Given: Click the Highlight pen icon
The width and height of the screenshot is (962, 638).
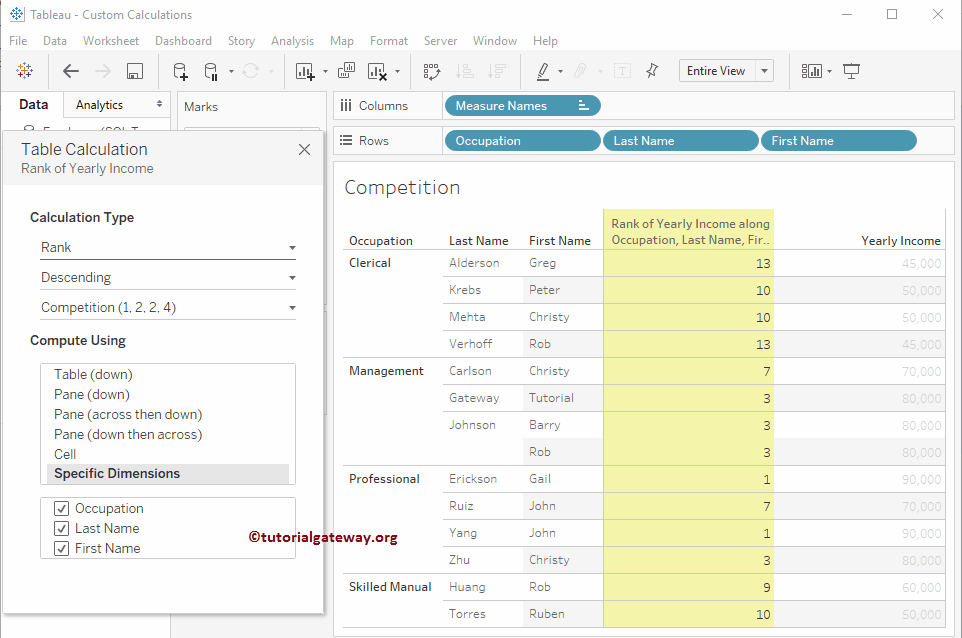Looking at the screenshot, I should pyautogui.click(x=543, y=71).
